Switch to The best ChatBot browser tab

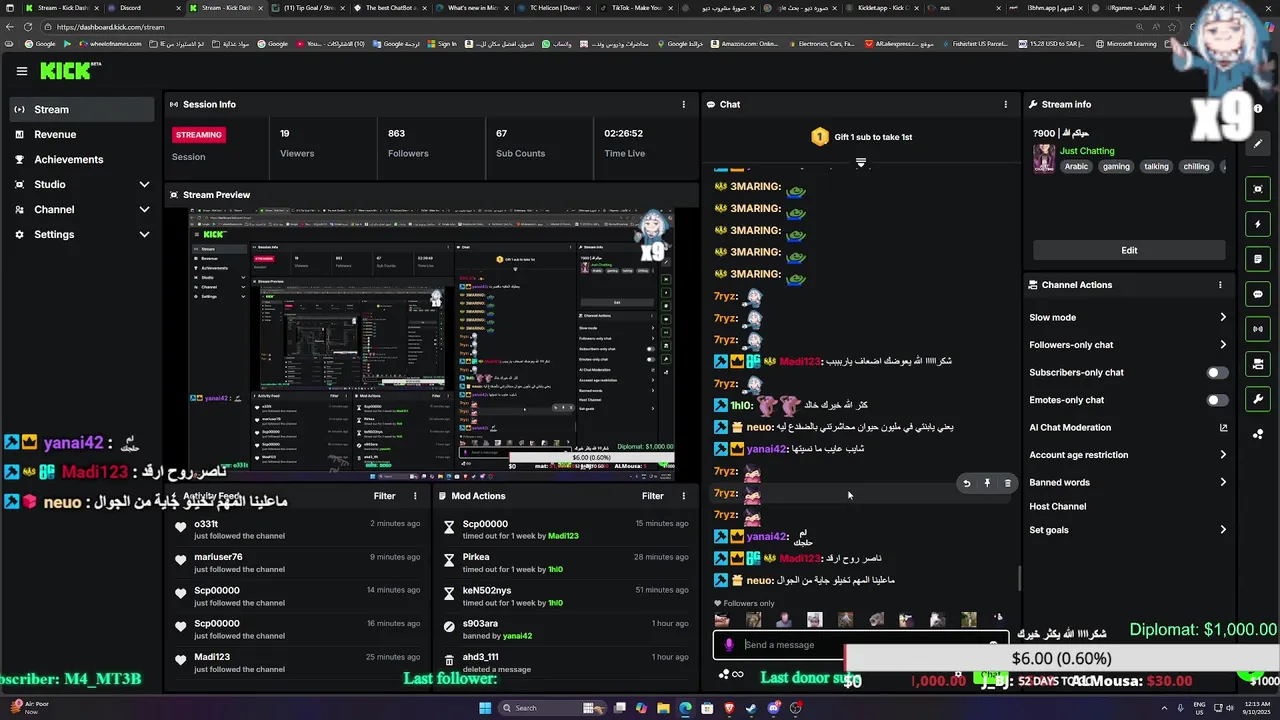(x=390, y=8)
